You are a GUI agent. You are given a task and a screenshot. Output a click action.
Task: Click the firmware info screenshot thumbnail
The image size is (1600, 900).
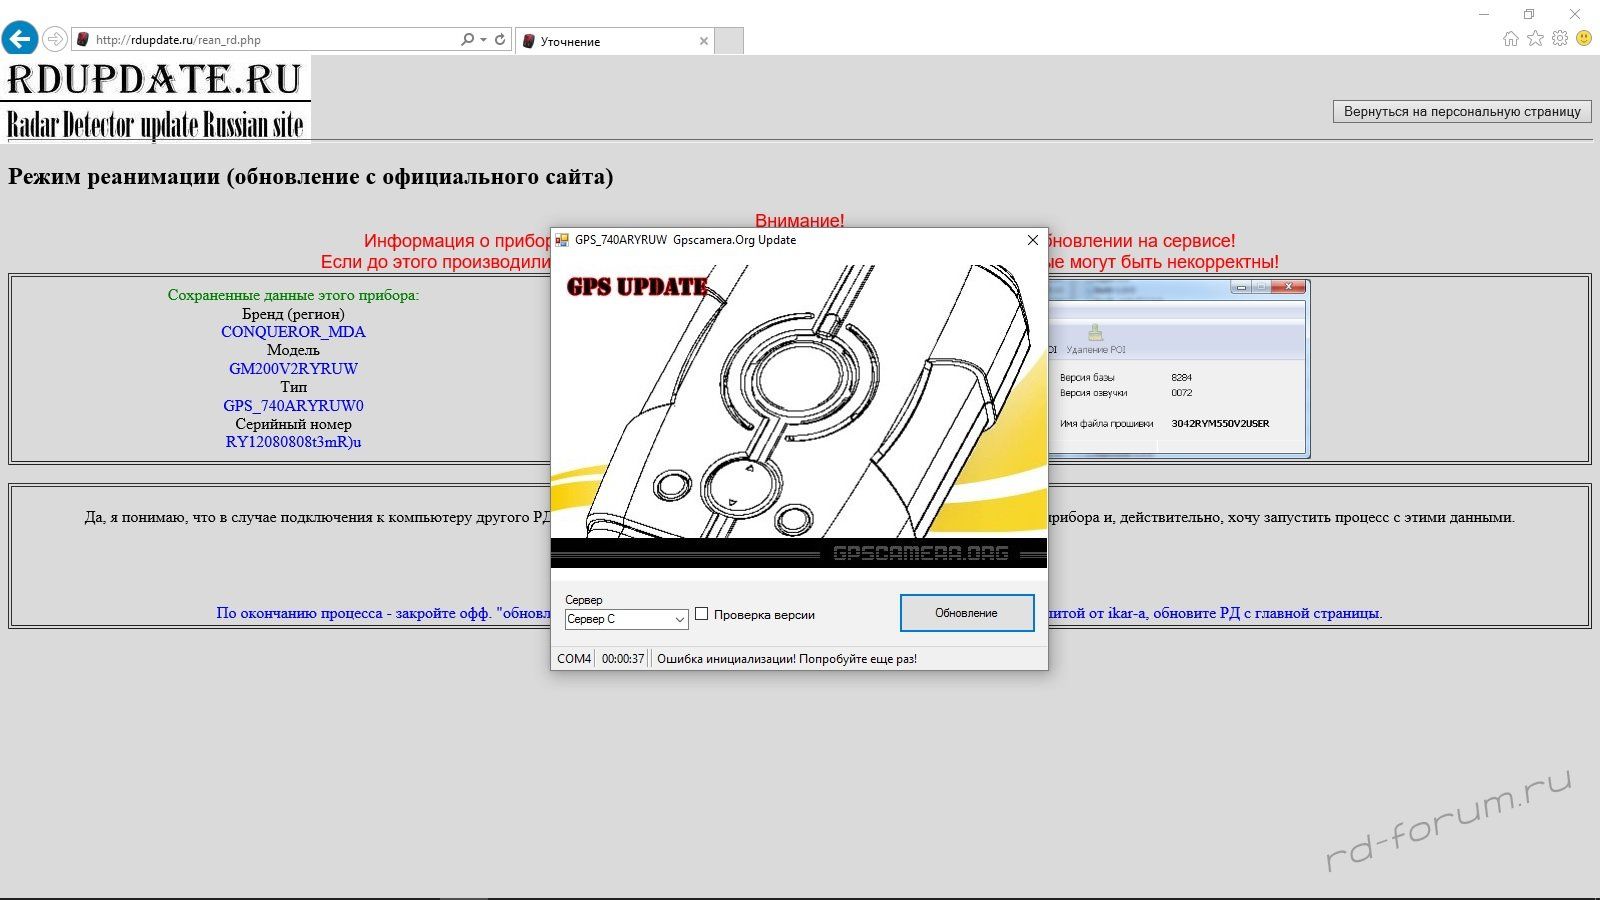tap(1178, 370)
